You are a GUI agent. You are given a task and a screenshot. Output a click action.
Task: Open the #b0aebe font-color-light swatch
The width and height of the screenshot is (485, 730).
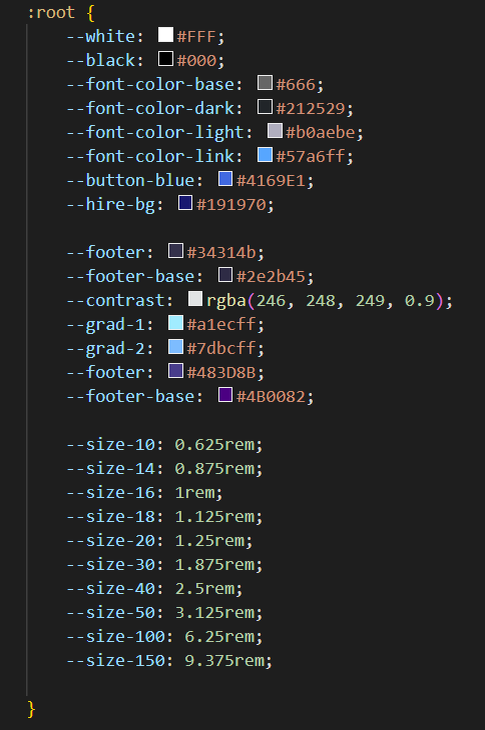click(x=275, y=130)
